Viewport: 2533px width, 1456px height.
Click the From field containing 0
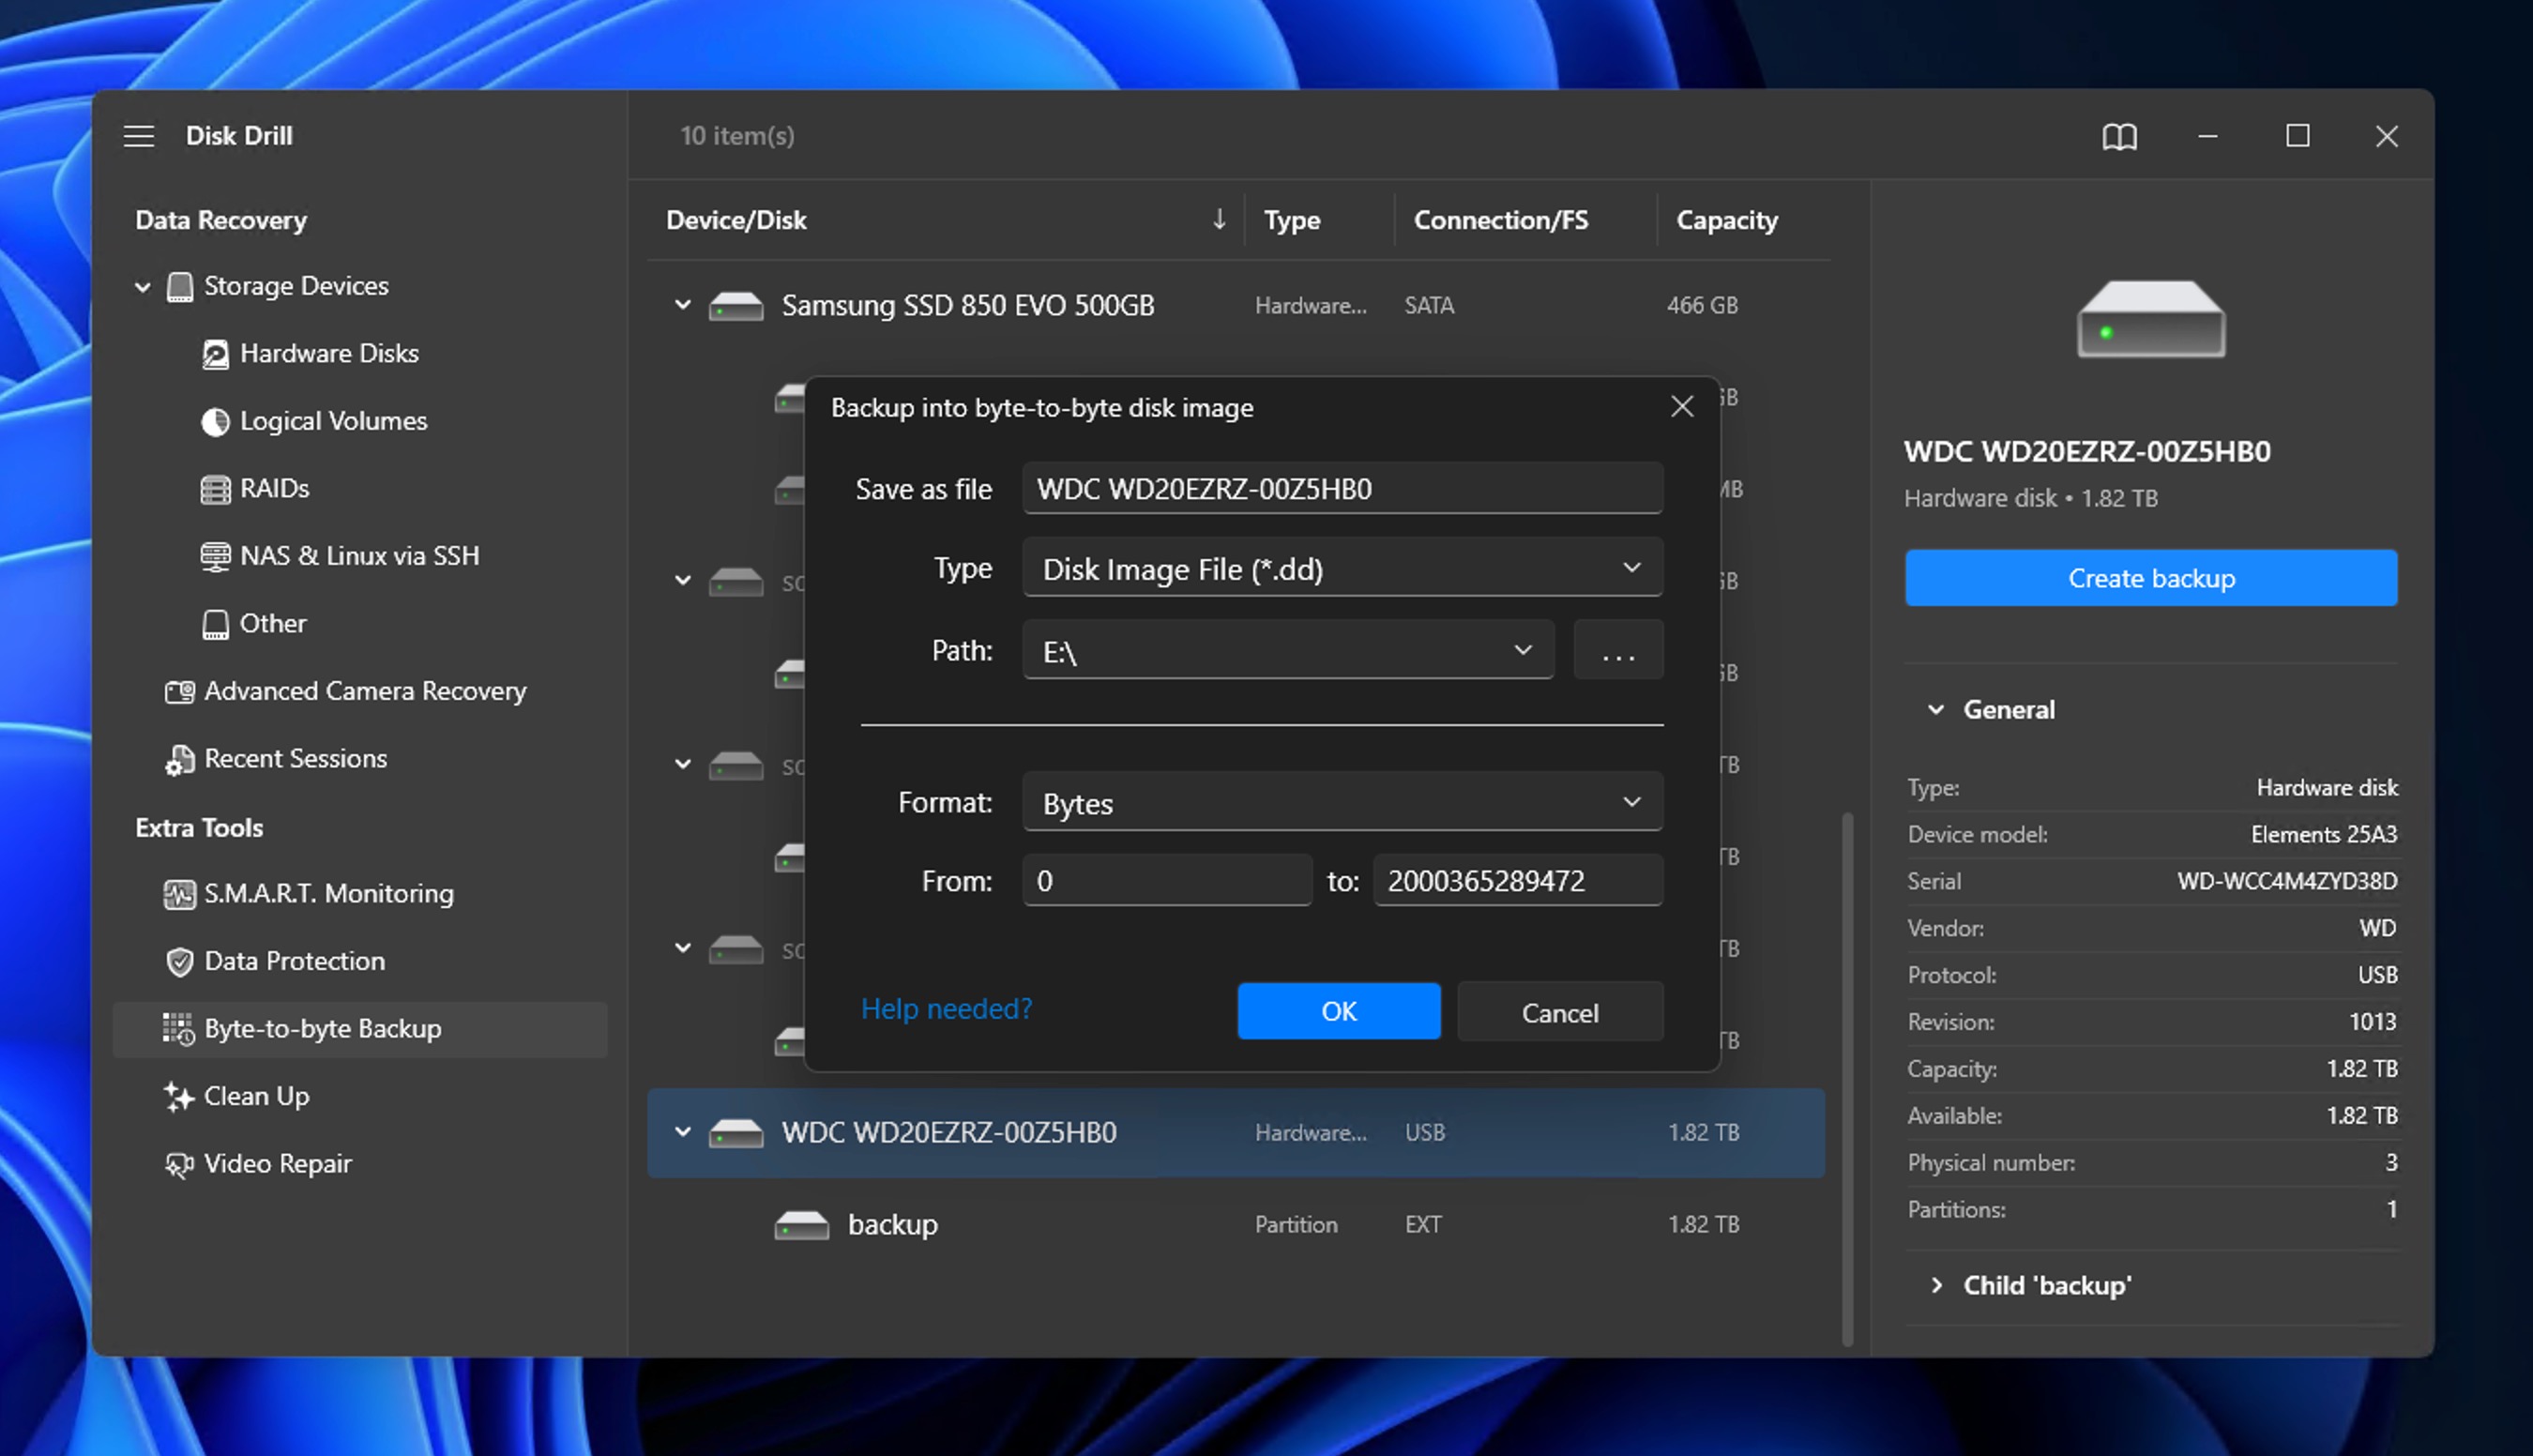[x=1167, y=881]
